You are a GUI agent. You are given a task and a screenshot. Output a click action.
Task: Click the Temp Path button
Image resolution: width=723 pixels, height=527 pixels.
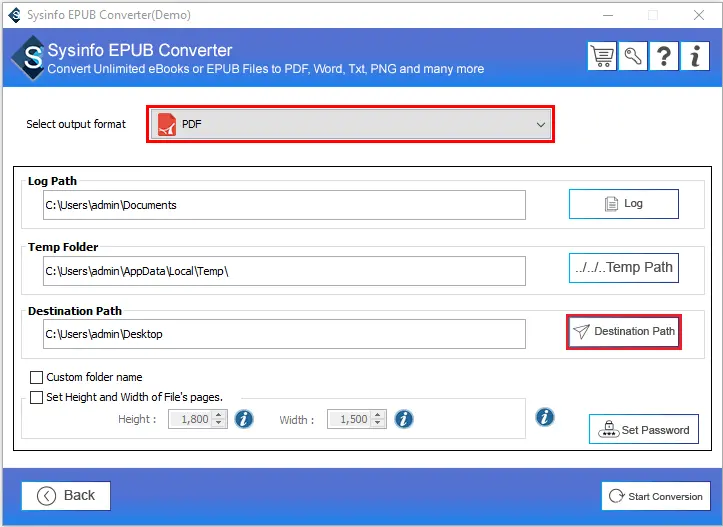623,267
